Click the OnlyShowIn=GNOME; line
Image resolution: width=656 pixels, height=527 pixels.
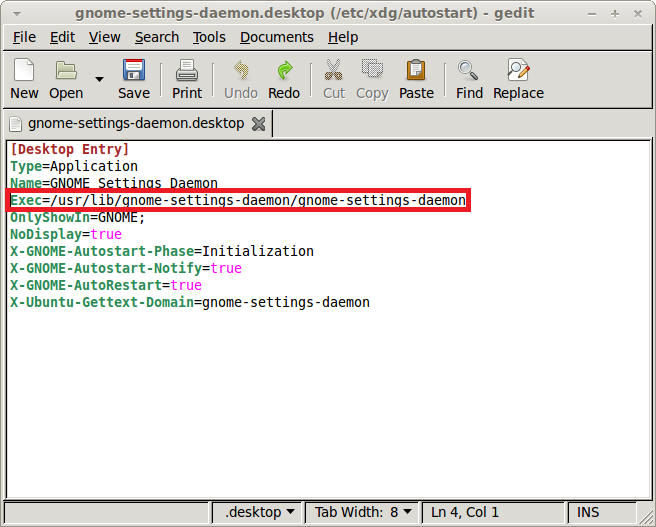coord(77,217)
